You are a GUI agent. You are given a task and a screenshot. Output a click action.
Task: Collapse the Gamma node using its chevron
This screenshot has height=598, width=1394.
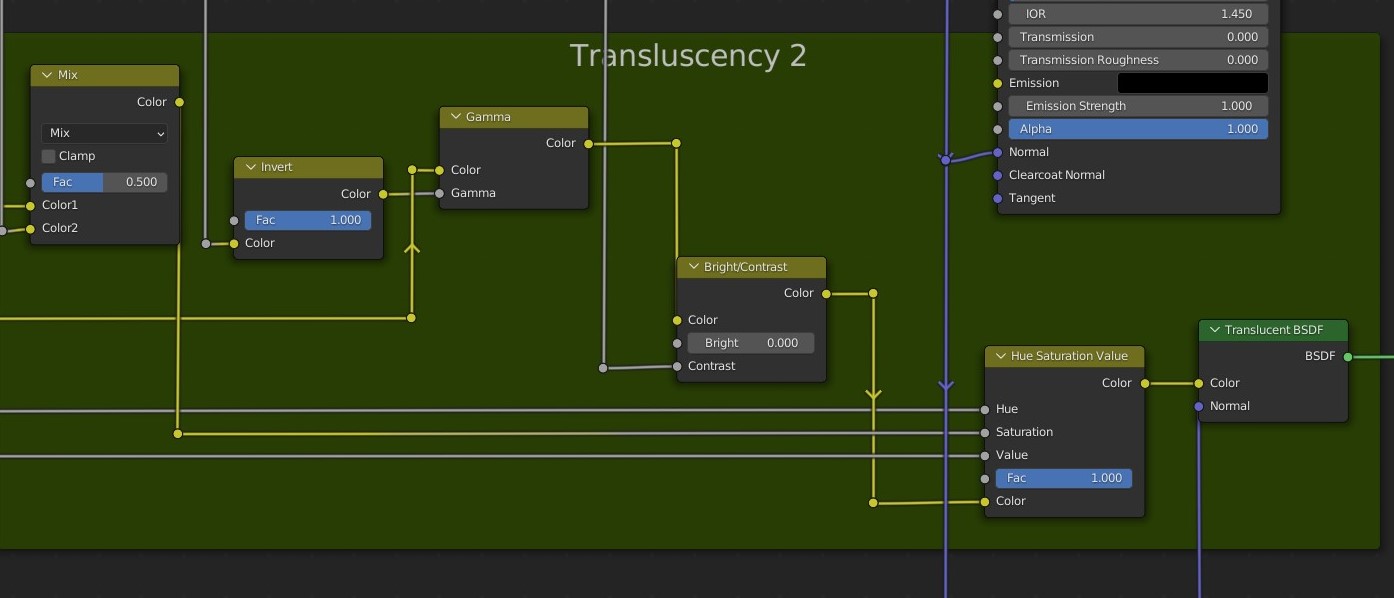[455, 117]
